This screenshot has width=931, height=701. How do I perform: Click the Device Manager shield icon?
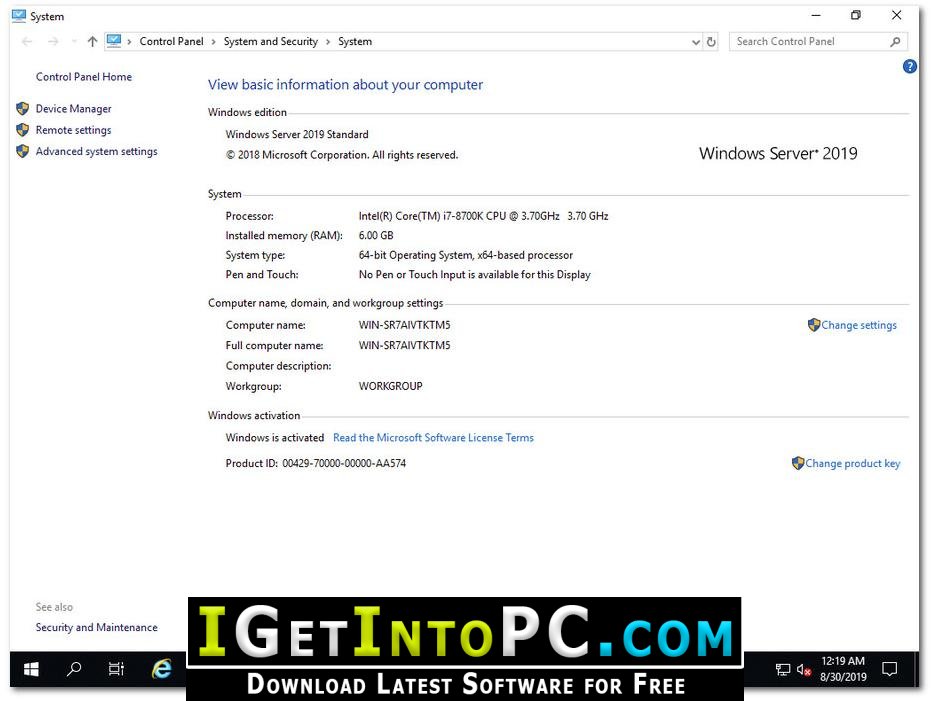(x=23, y=109)
